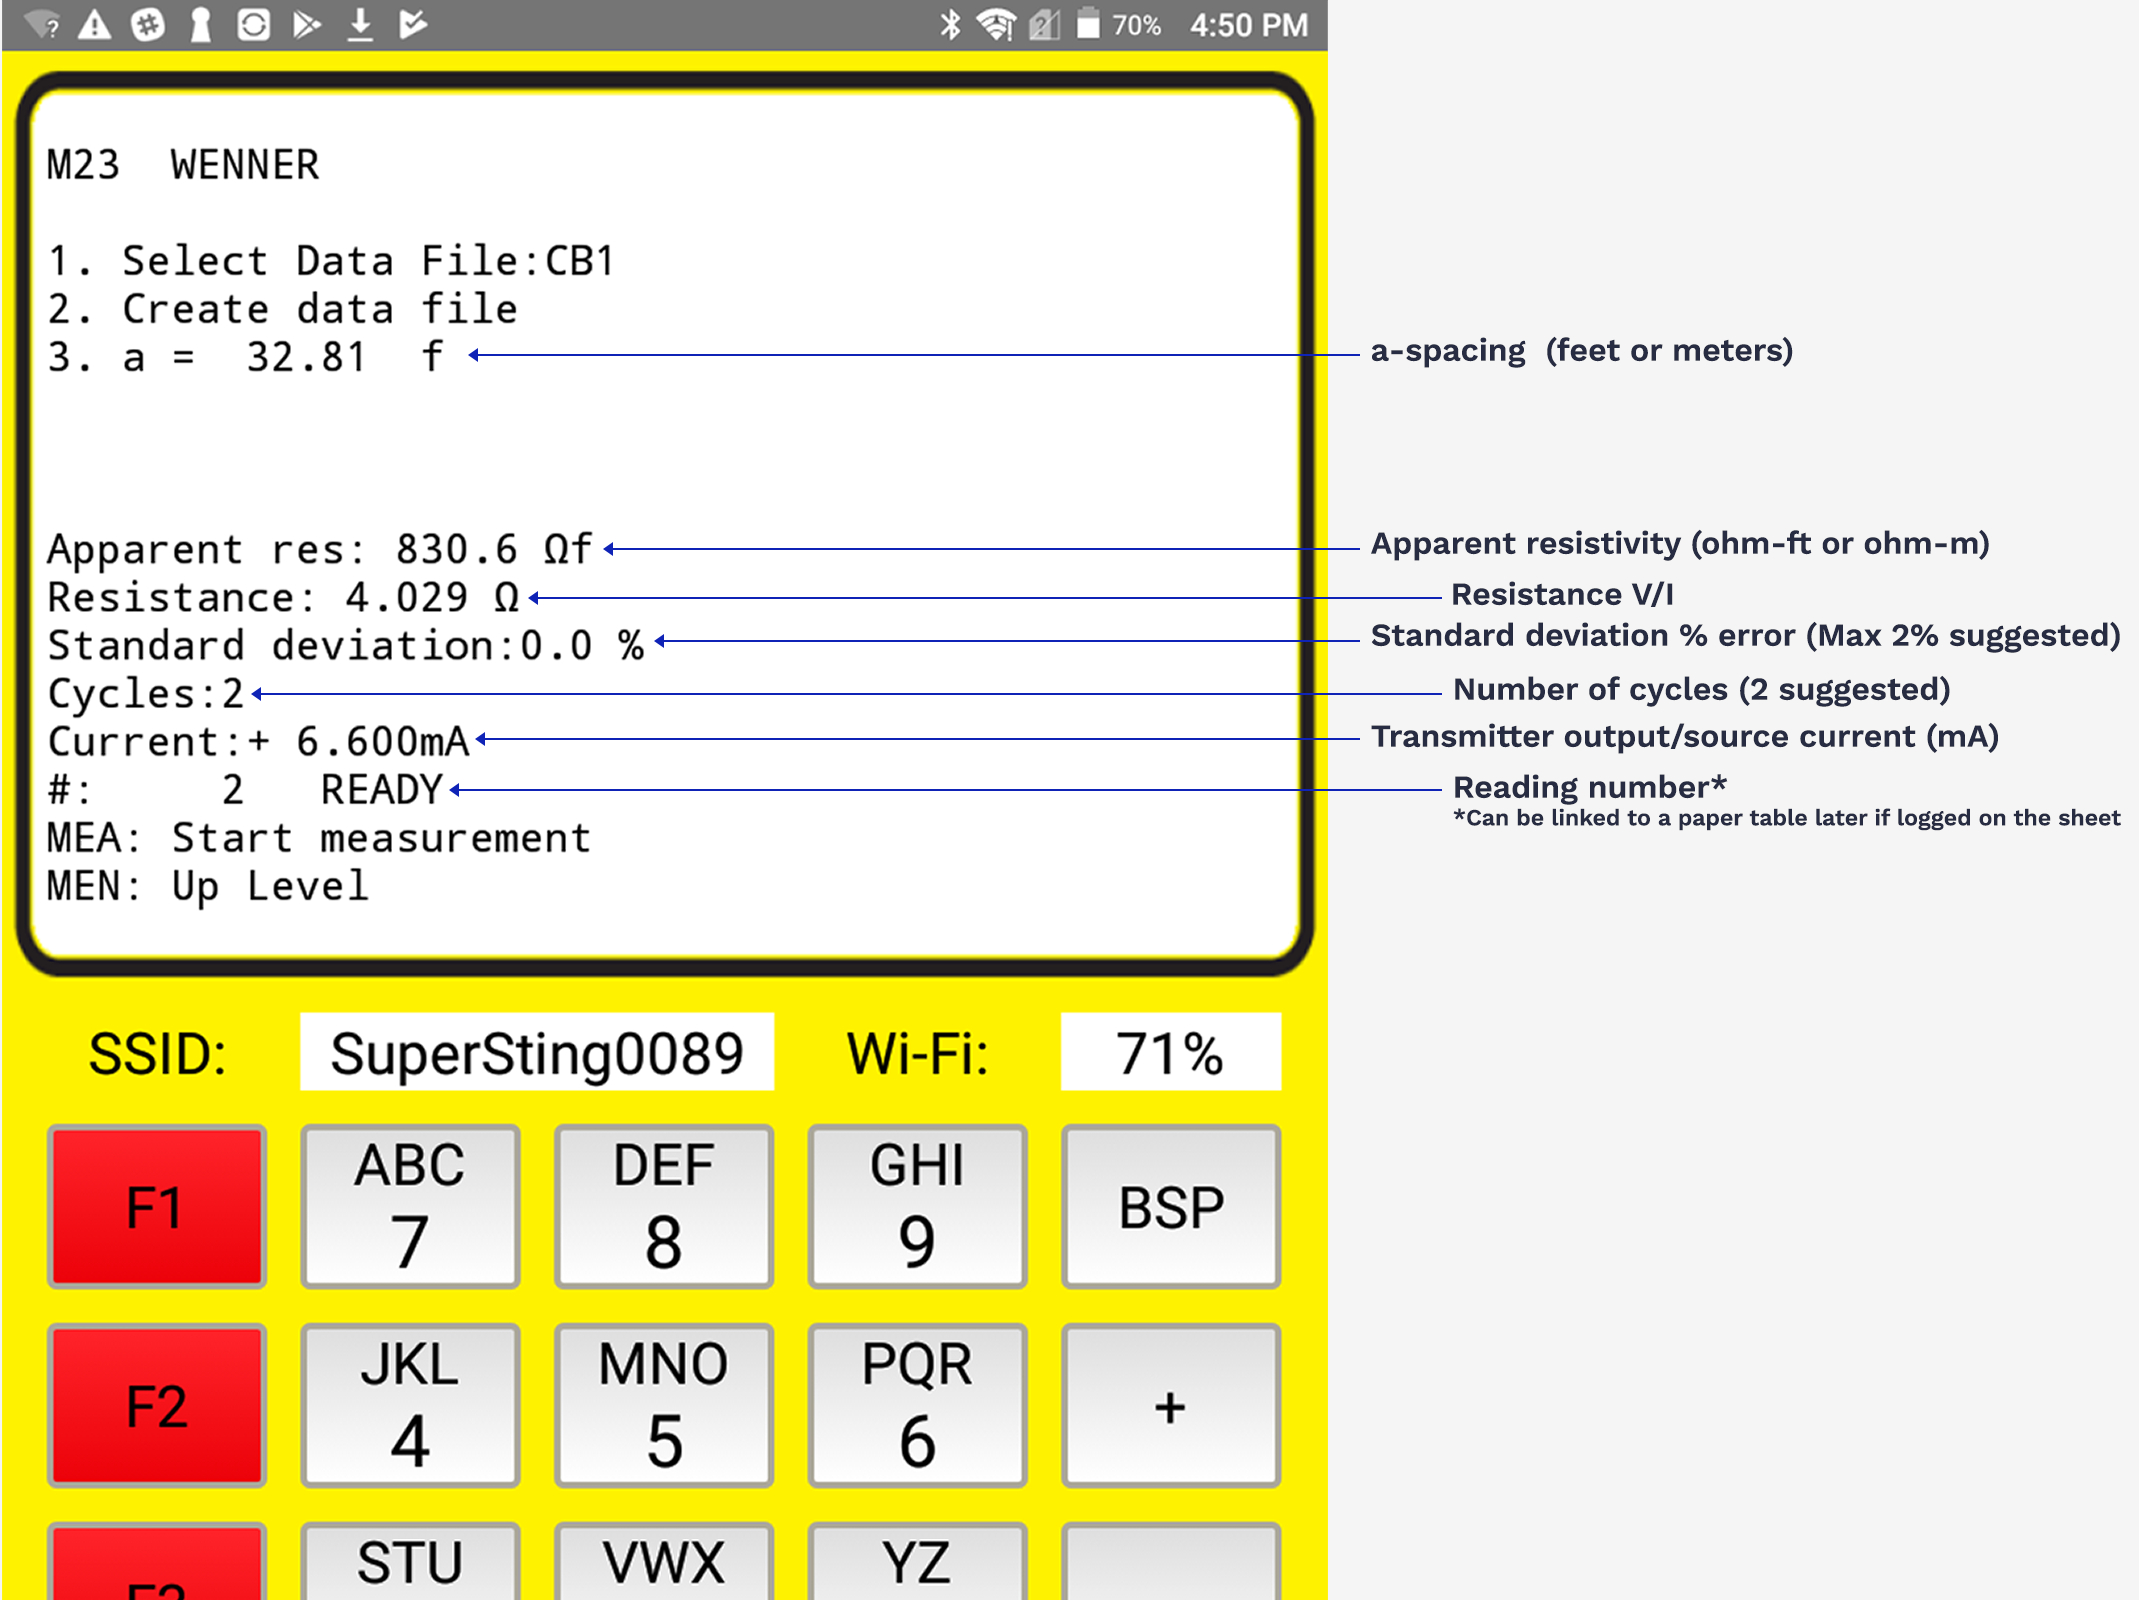Tap the Bluetooth status icon
Viewport: 2139px width, 1600px height.
pos(950,24)
